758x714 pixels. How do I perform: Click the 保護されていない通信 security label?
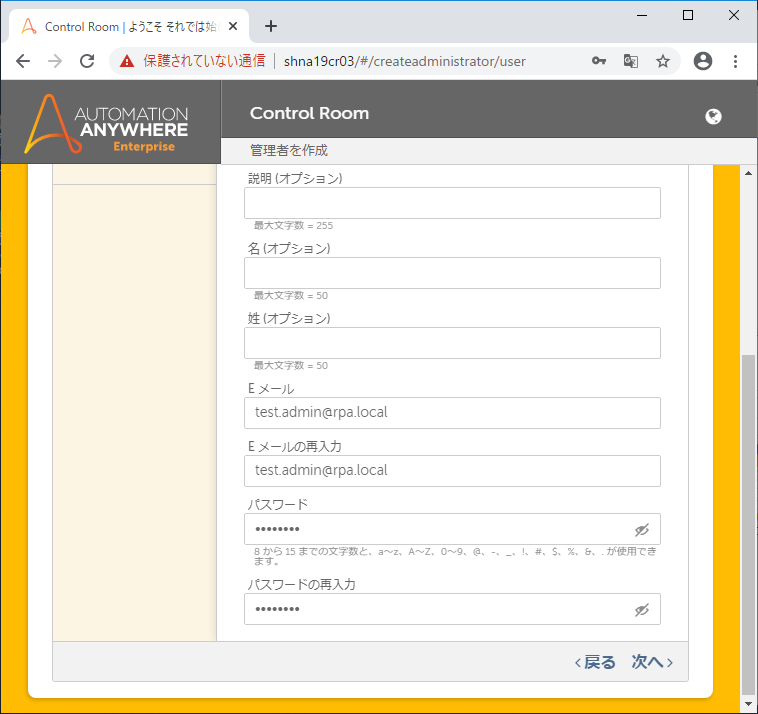pyautogui.click(x=204, y=61)
